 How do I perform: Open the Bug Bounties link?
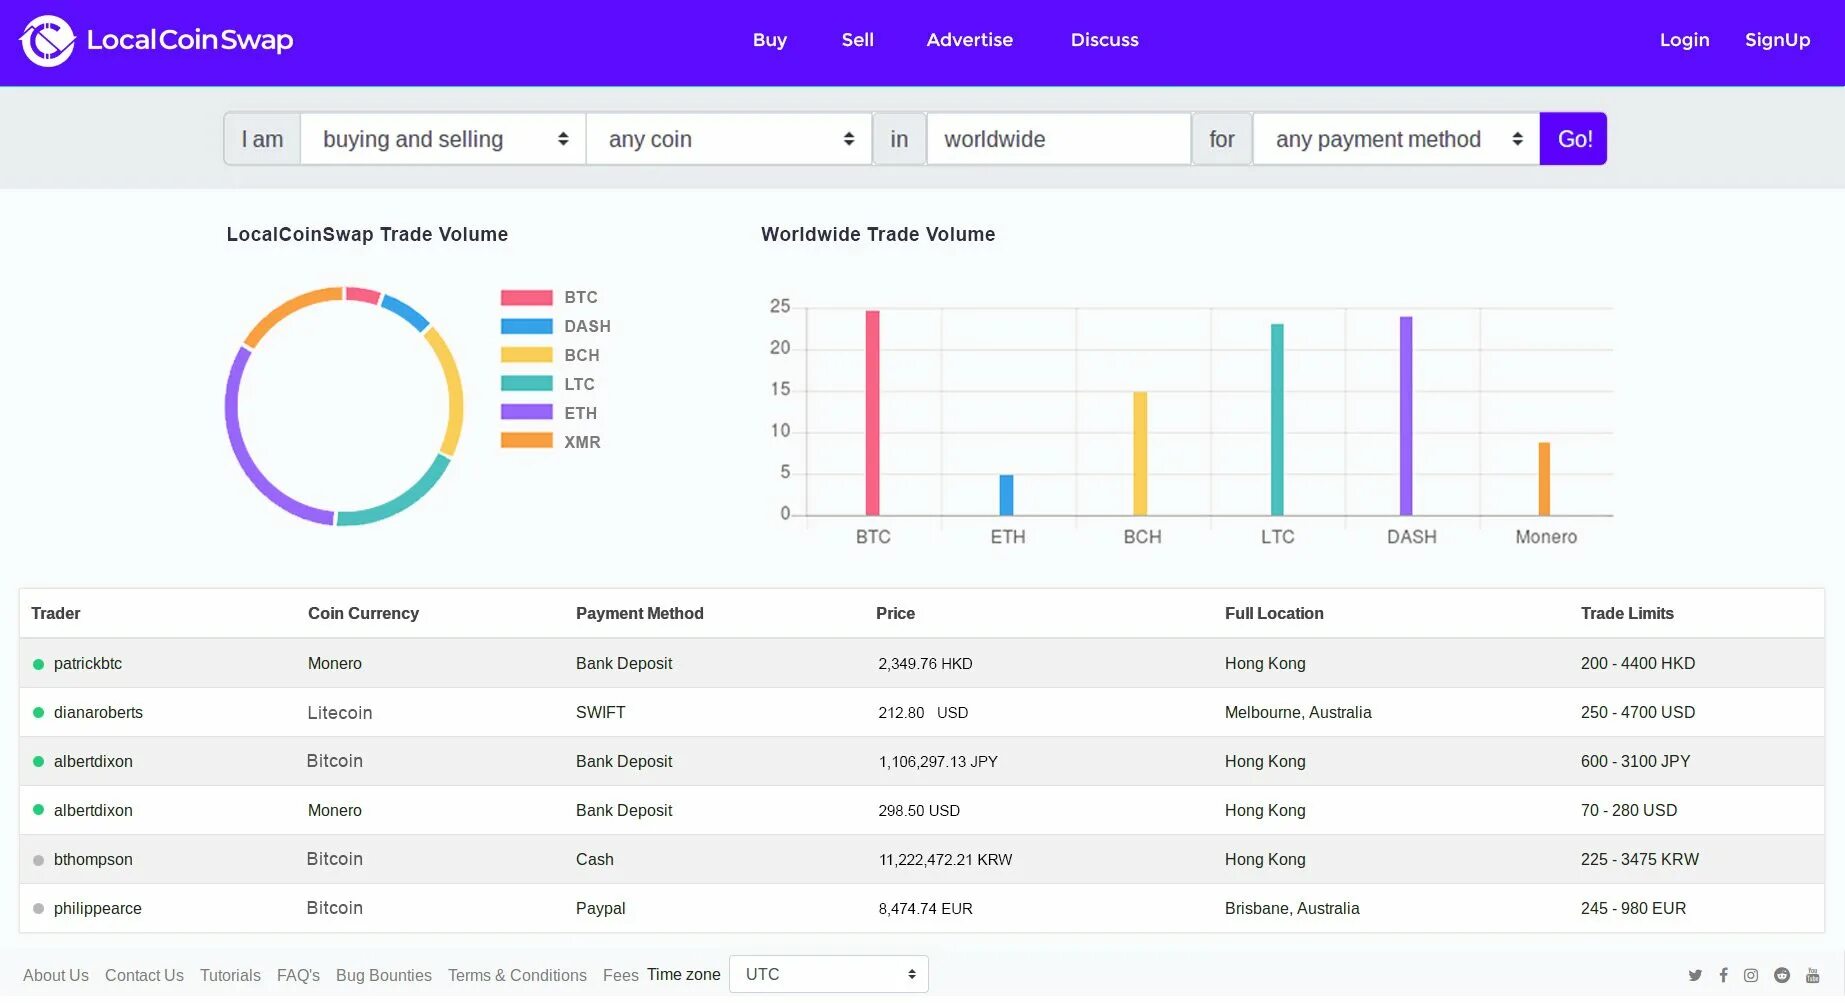point(384,975)
